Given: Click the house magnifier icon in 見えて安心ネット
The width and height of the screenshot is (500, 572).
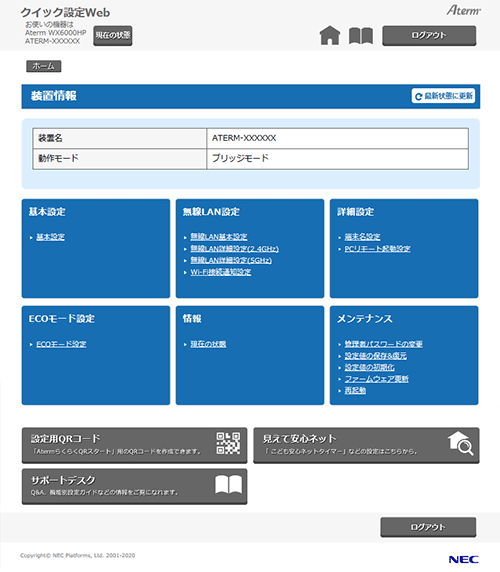Looking at the screenshot, I should point(460,443).
